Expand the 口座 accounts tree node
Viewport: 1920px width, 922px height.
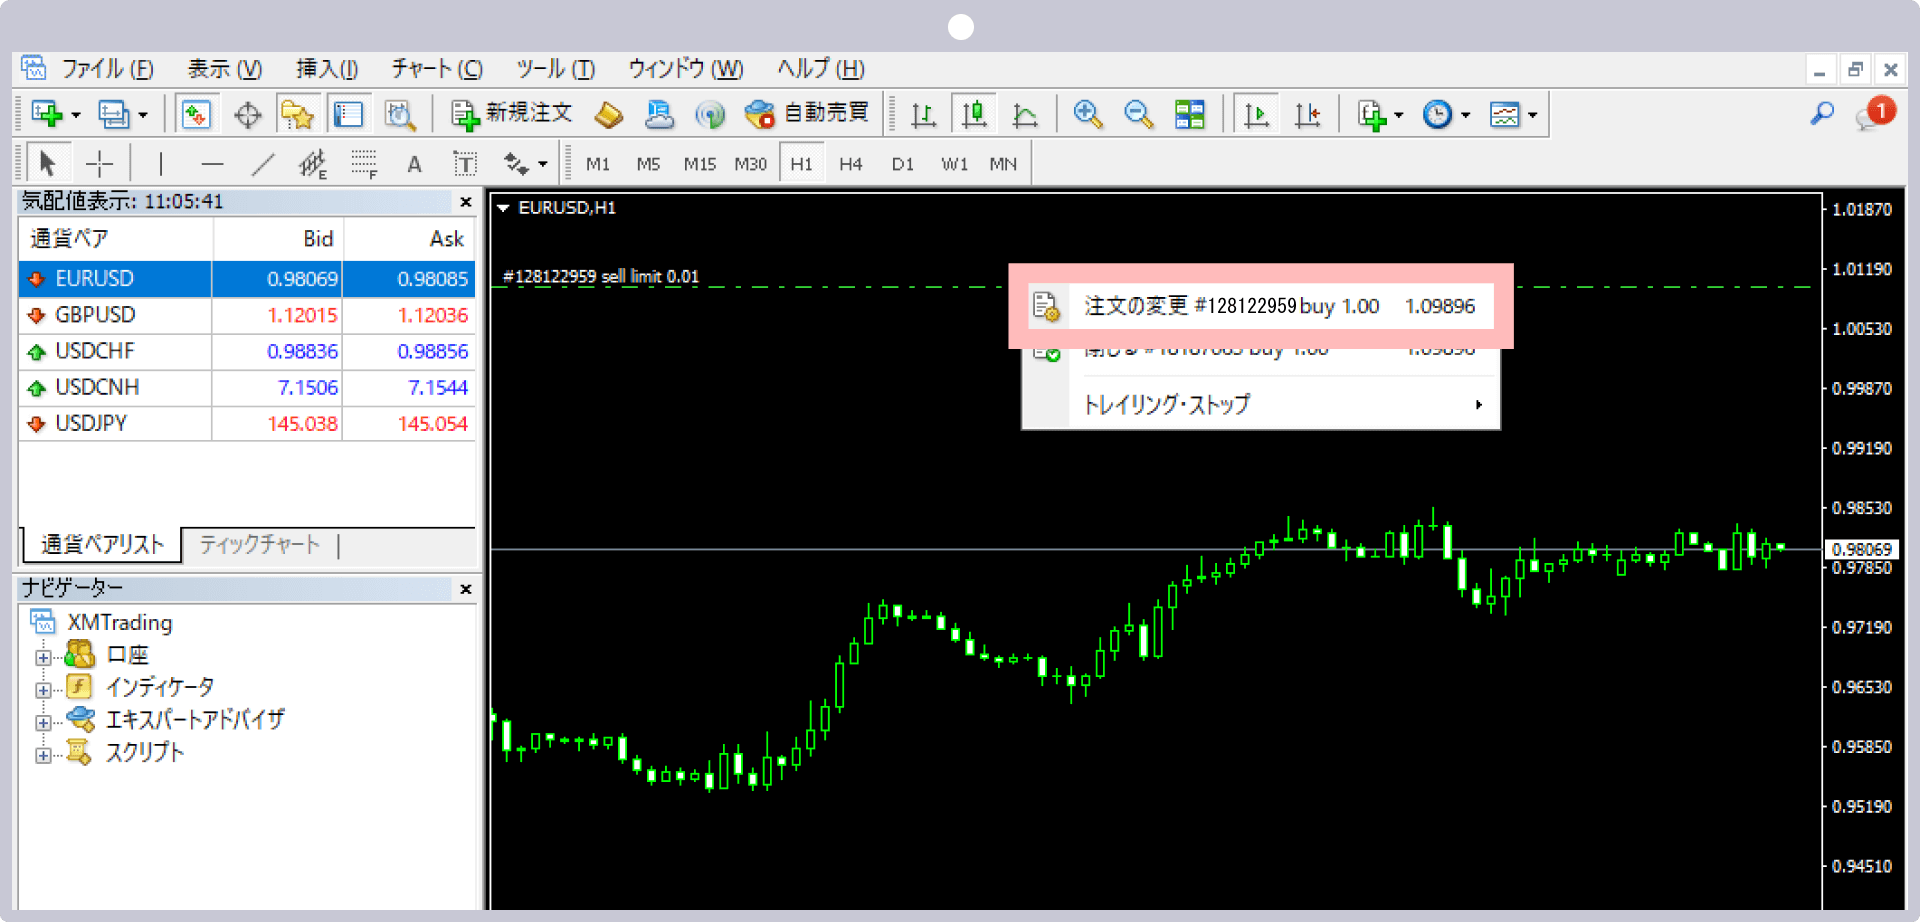point(43,657)
